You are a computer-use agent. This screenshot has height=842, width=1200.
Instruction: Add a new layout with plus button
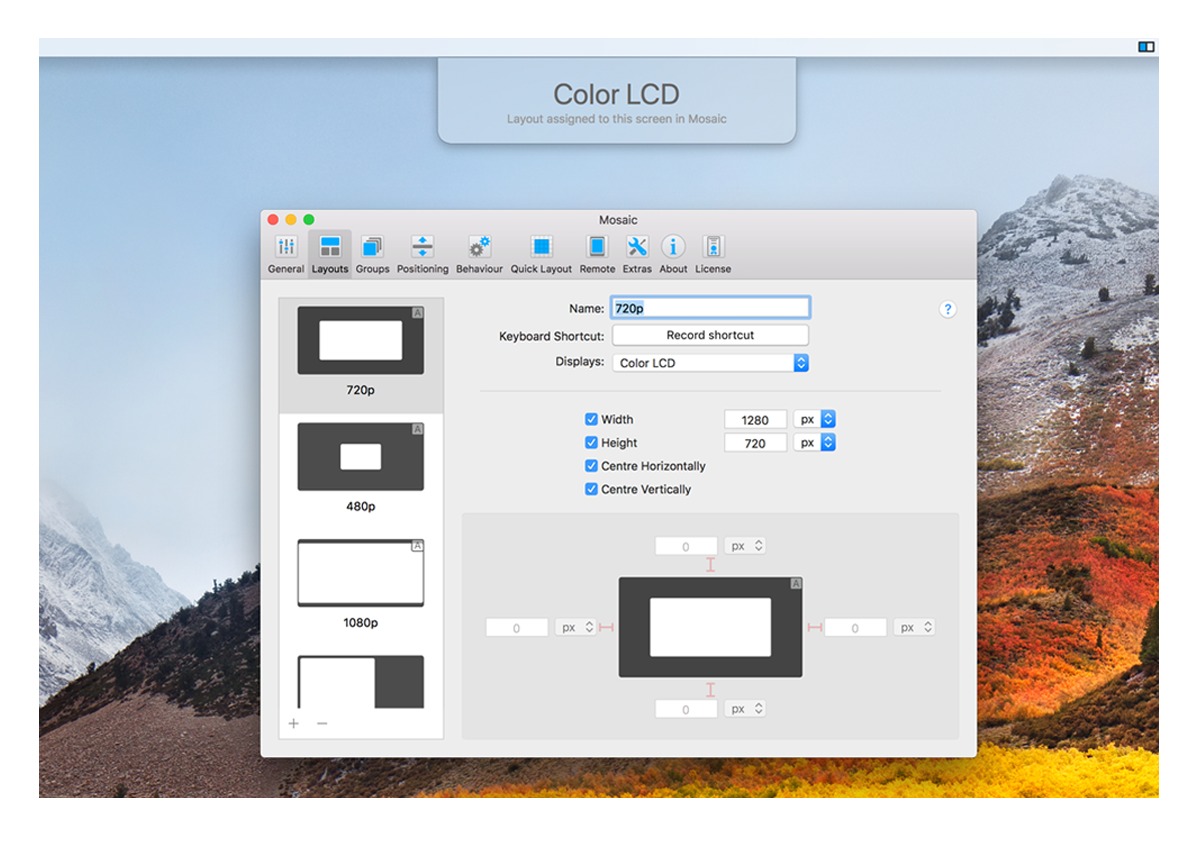[x=294, y=723]
